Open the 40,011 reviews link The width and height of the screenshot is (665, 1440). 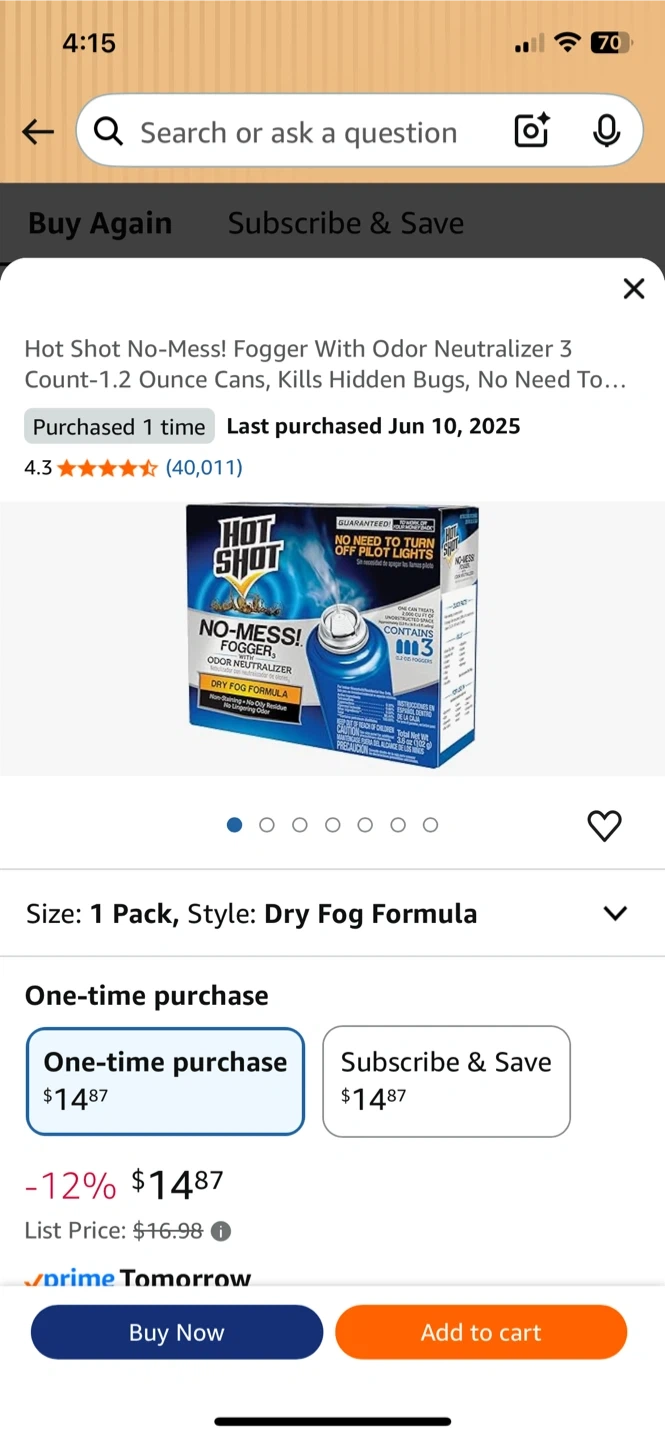204,467
